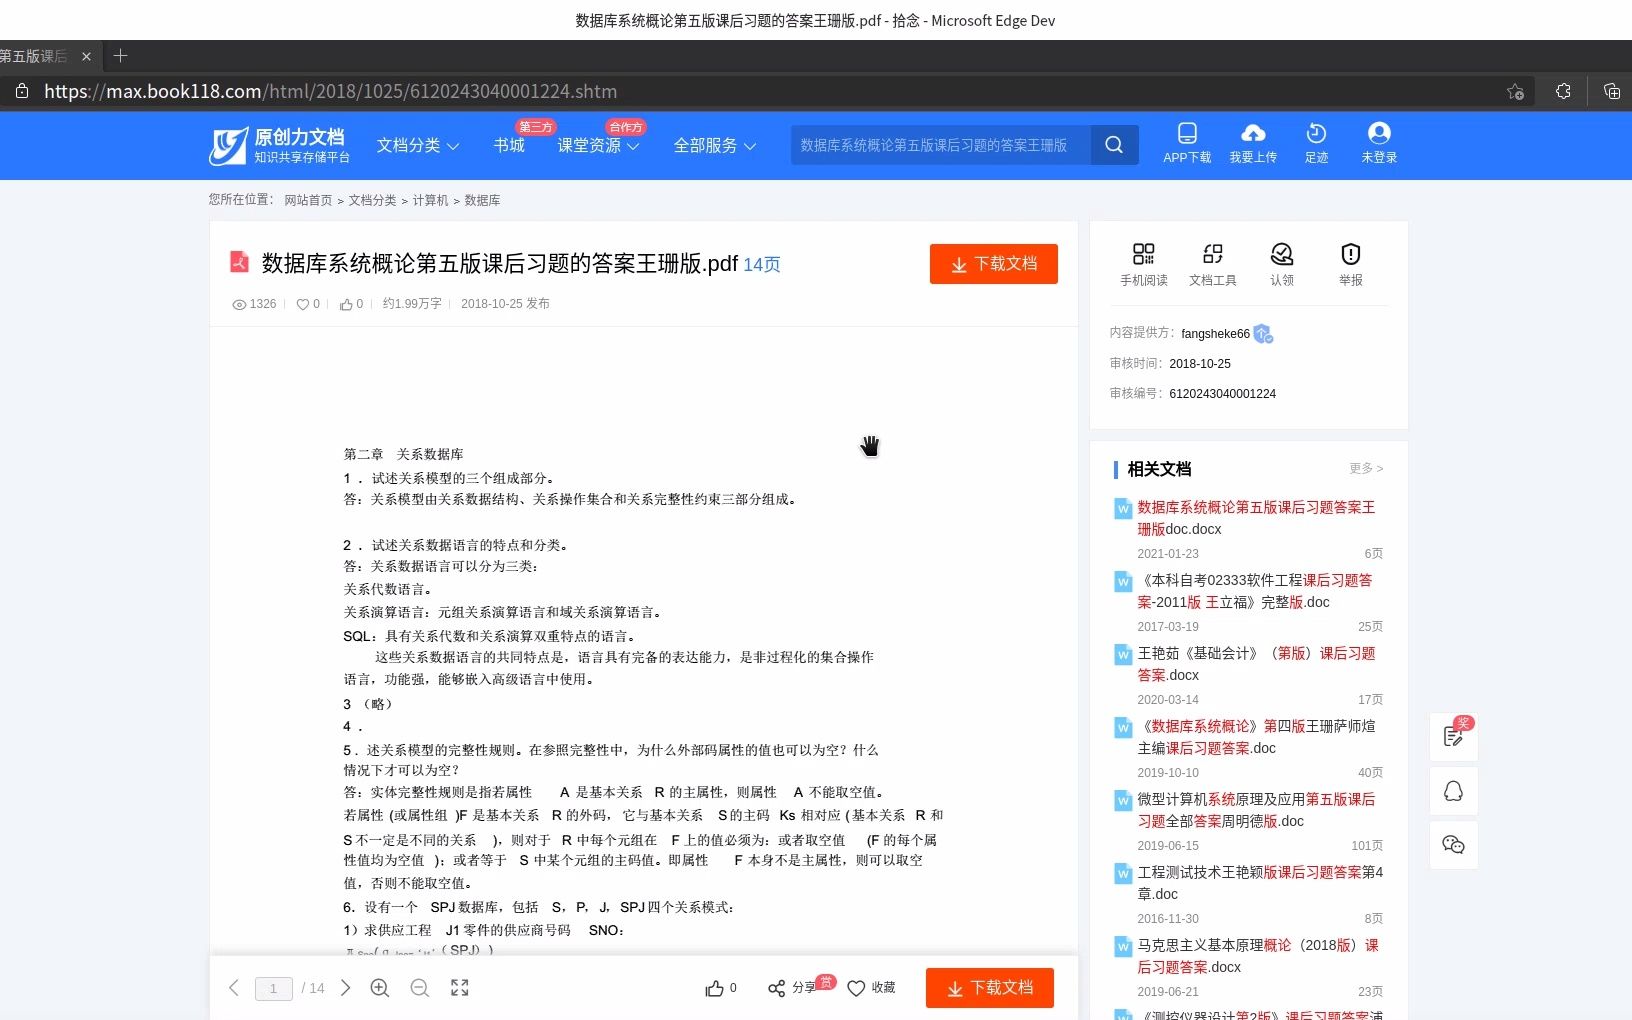Add this page to favorites star
This screenshot has width=1632, height=1020.
click(1515, 91)
